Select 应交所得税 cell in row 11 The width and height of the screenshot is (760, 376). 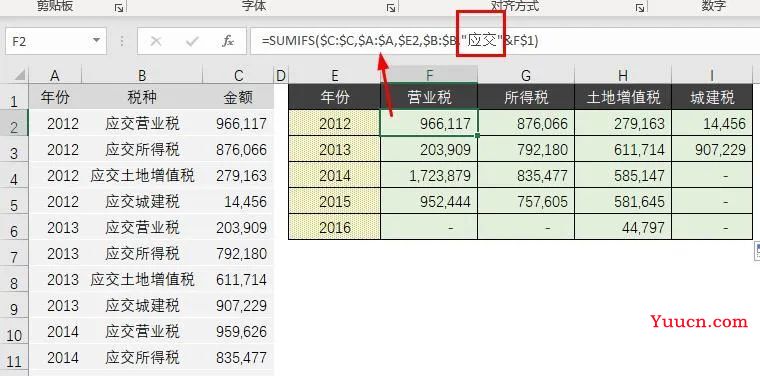click(142, 358)
